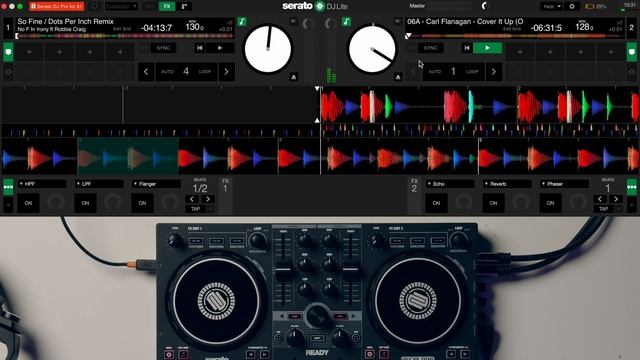Decrease FX 2 beats value
640x360 pixels.
click(600, 199)
